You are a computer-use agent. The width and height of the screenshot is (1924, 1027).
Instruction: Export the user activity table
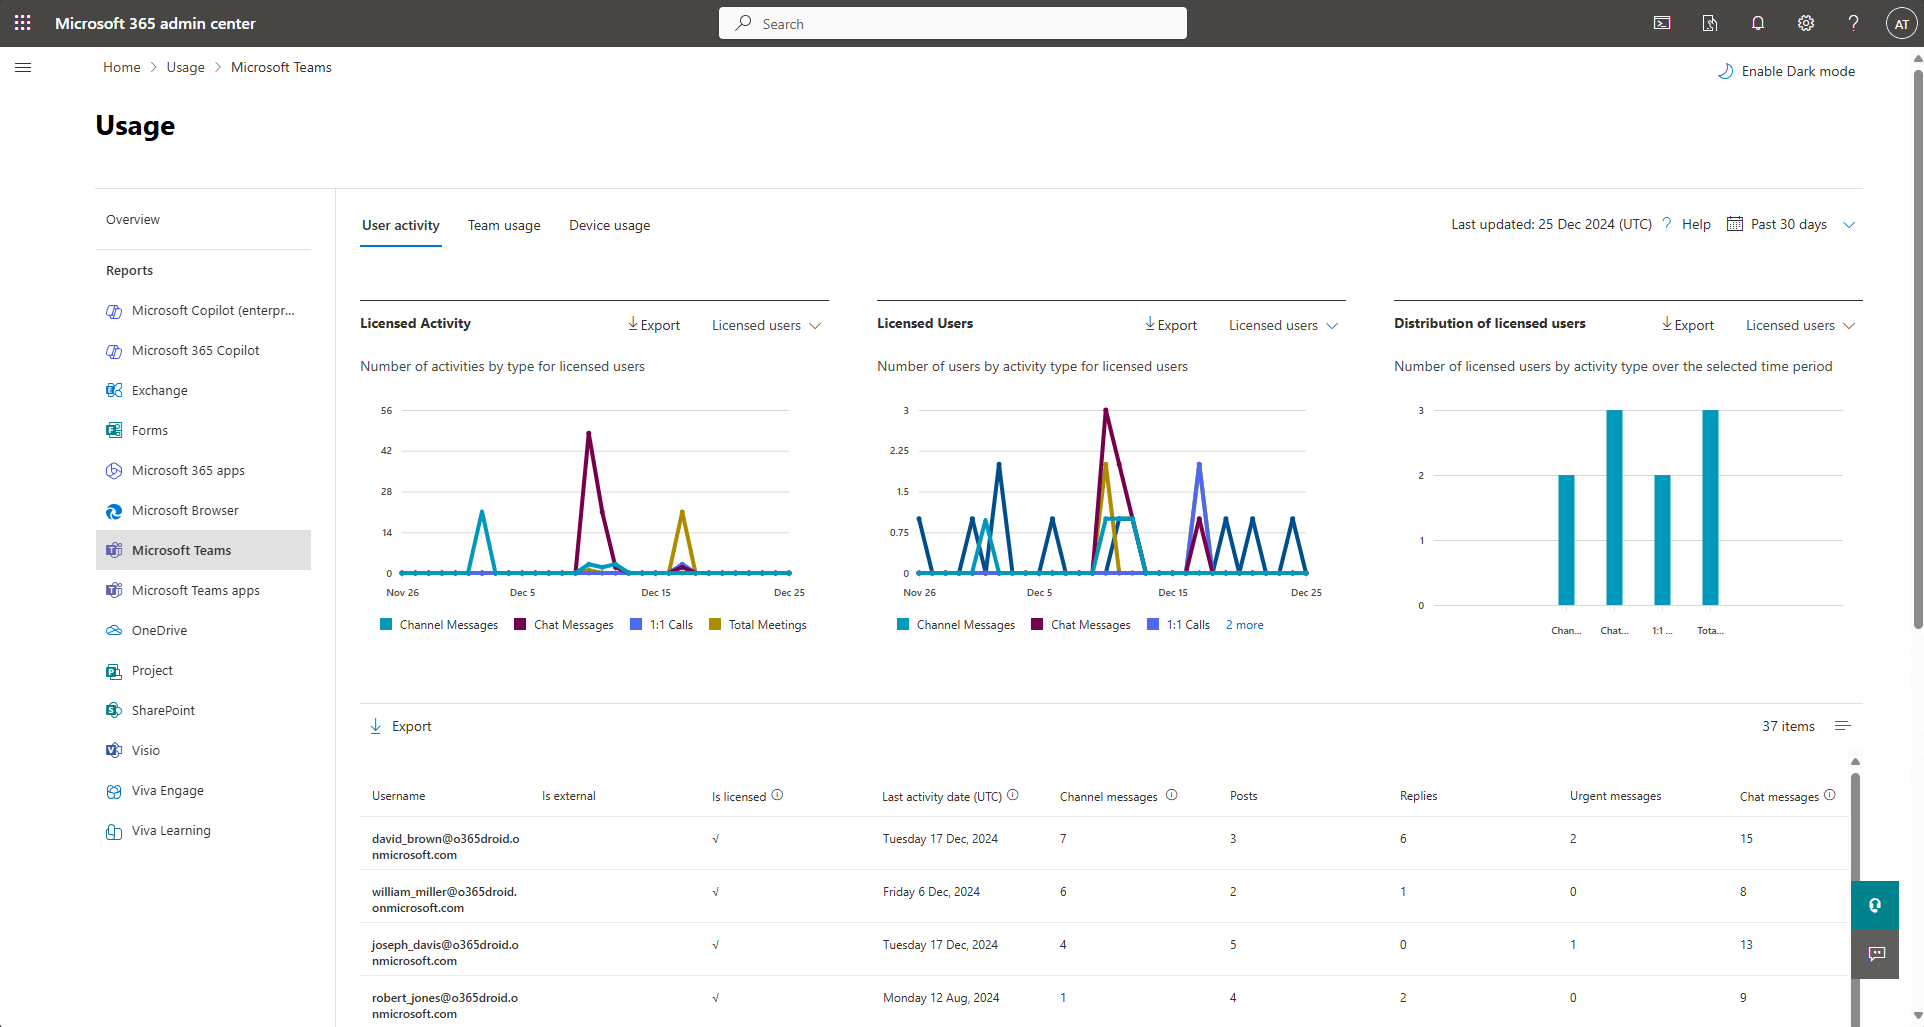(400, 725)
